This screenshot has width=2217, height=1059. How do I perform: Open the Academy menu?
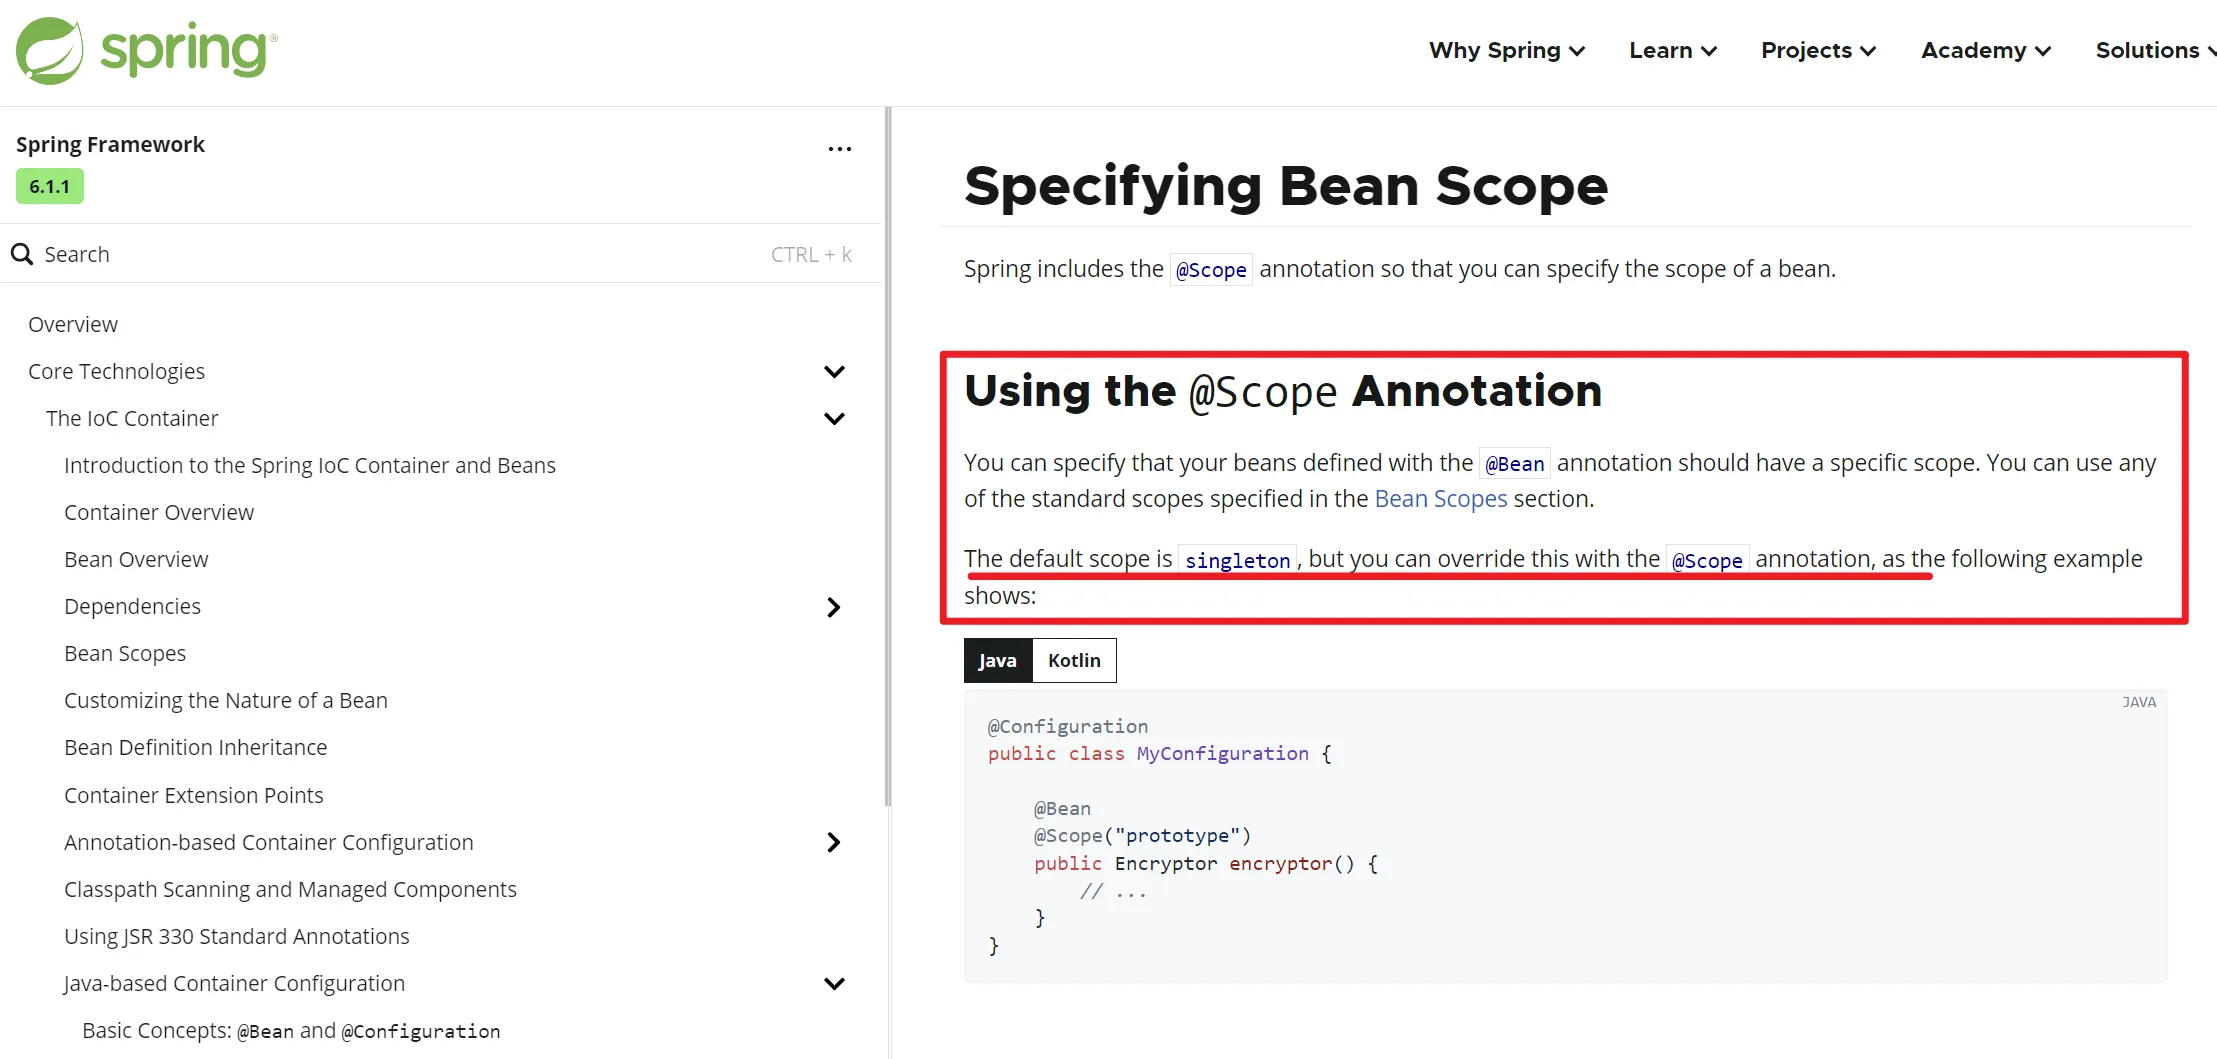tap(1985, 51)
